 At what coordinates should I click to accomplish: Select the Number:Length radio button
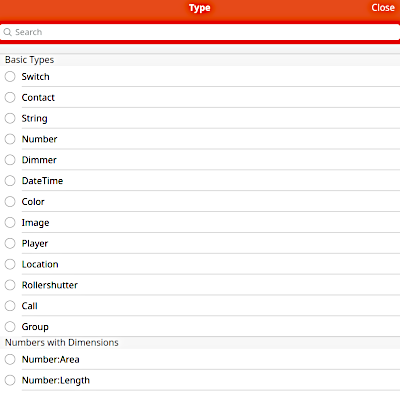click(x=10, y=380)
